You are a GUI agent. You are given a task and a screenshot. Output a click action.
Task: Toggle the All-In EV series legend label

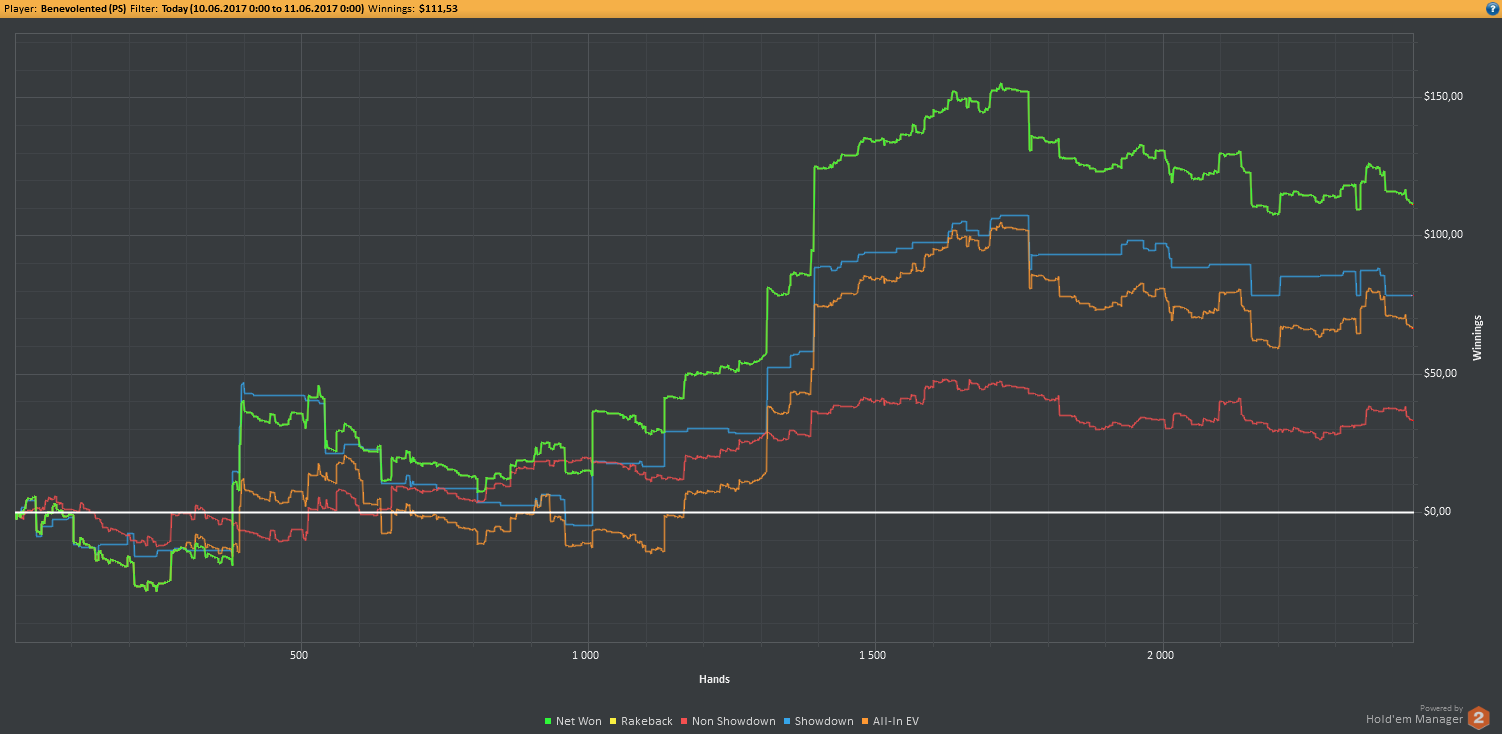pyautogui.click(x=896, y=721)
